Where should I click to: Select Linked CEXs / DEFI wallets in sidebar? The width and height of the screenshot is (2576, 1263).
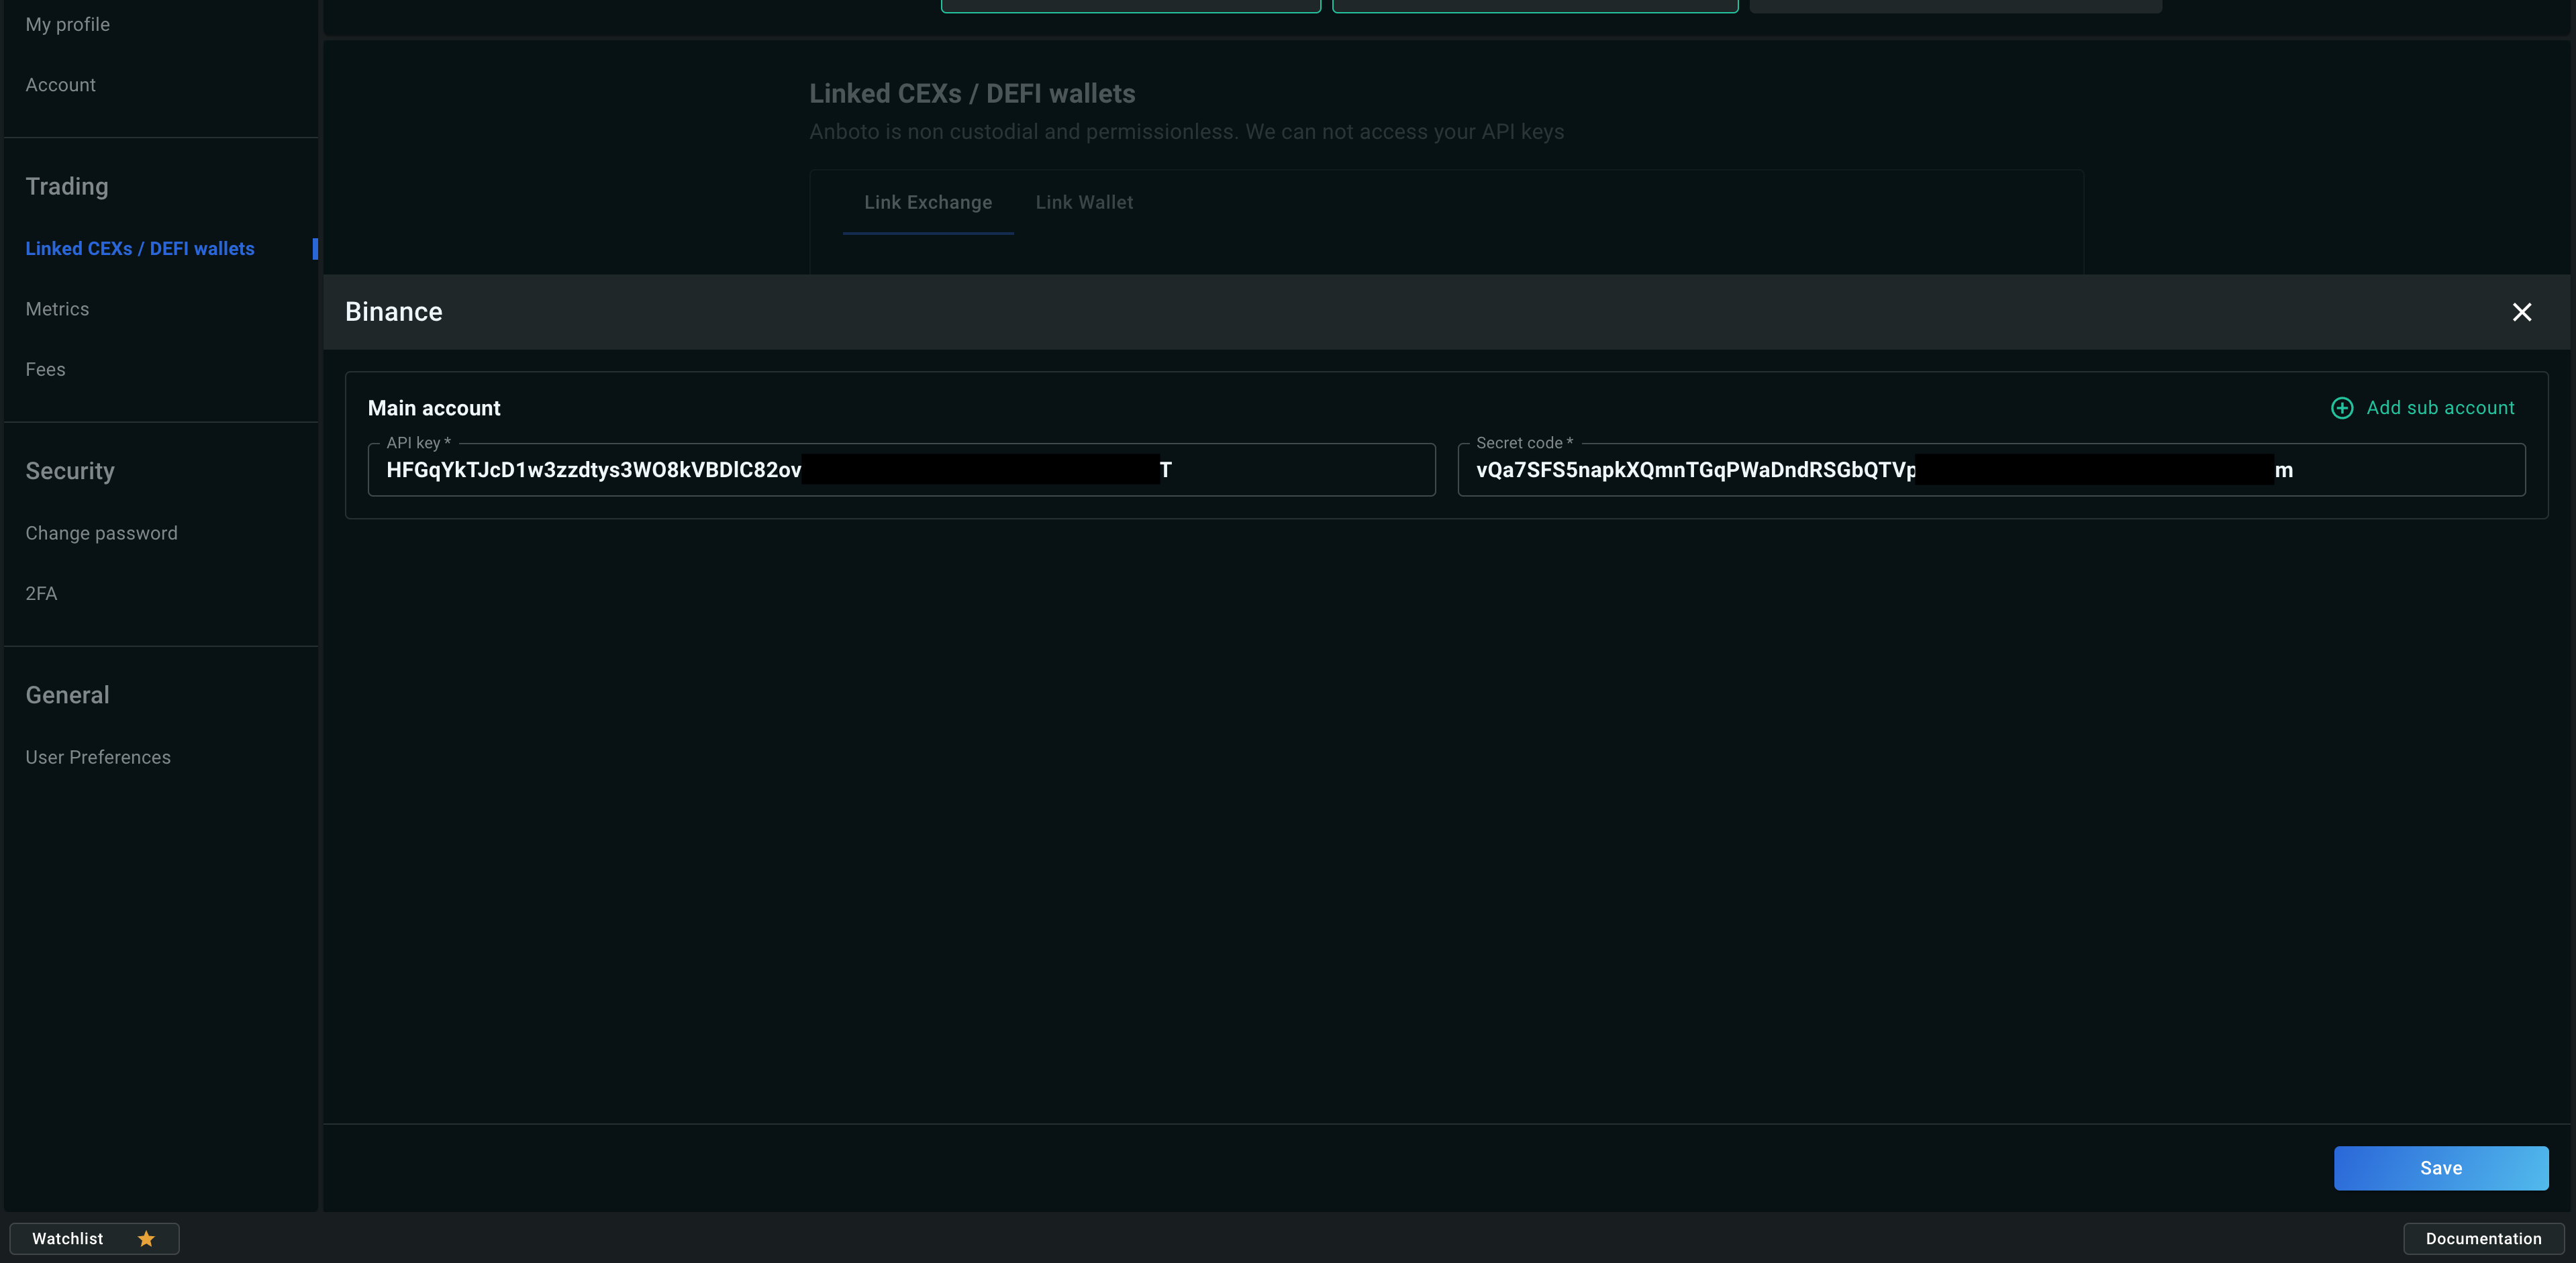(x=140, y=249)
